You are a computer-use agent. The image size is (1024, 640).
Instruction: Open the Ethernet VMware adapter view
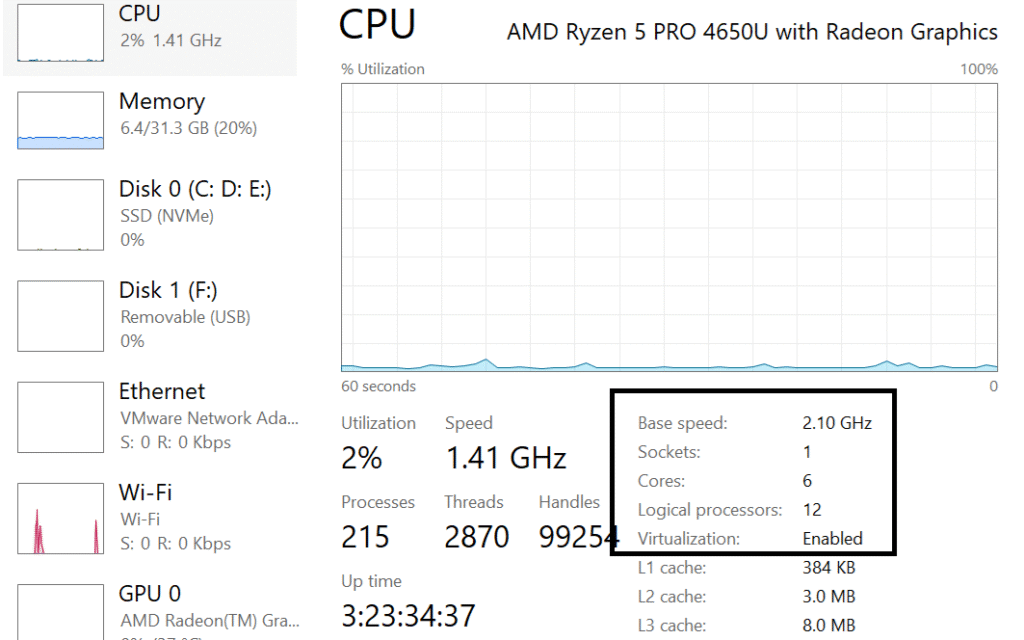click(x=150, y=417)
